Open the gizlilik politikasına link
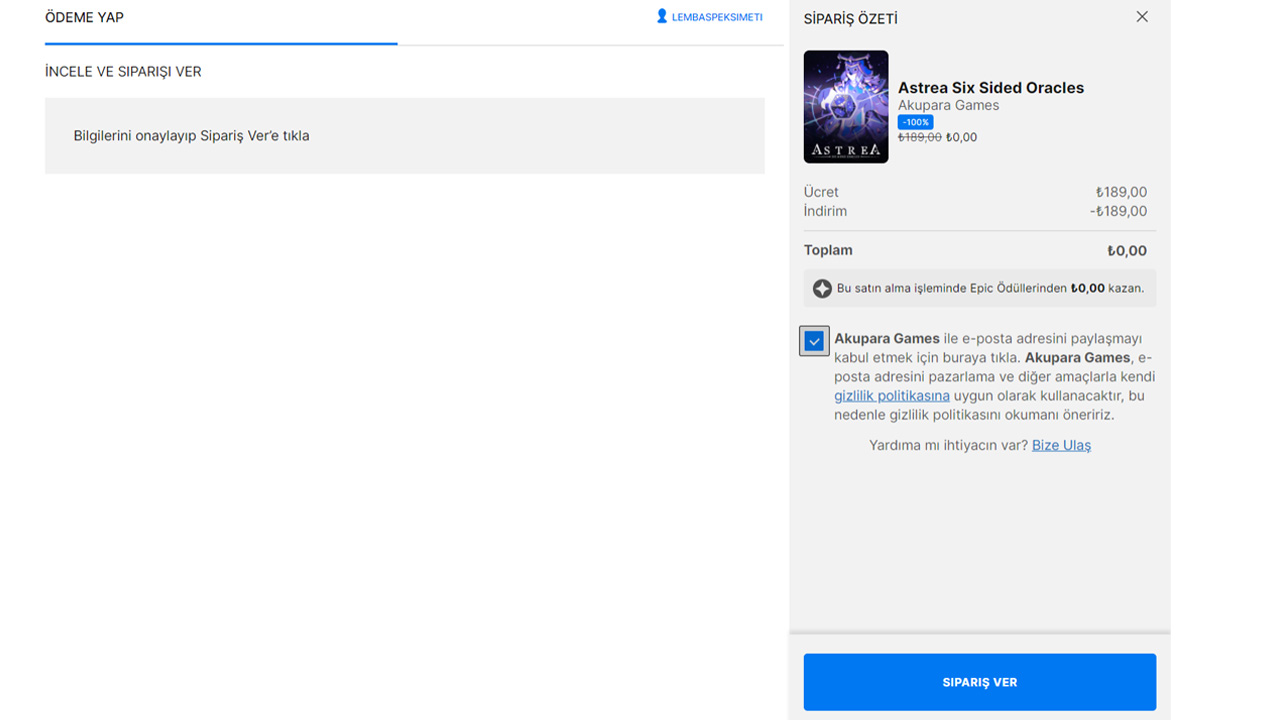 [892, 396]
